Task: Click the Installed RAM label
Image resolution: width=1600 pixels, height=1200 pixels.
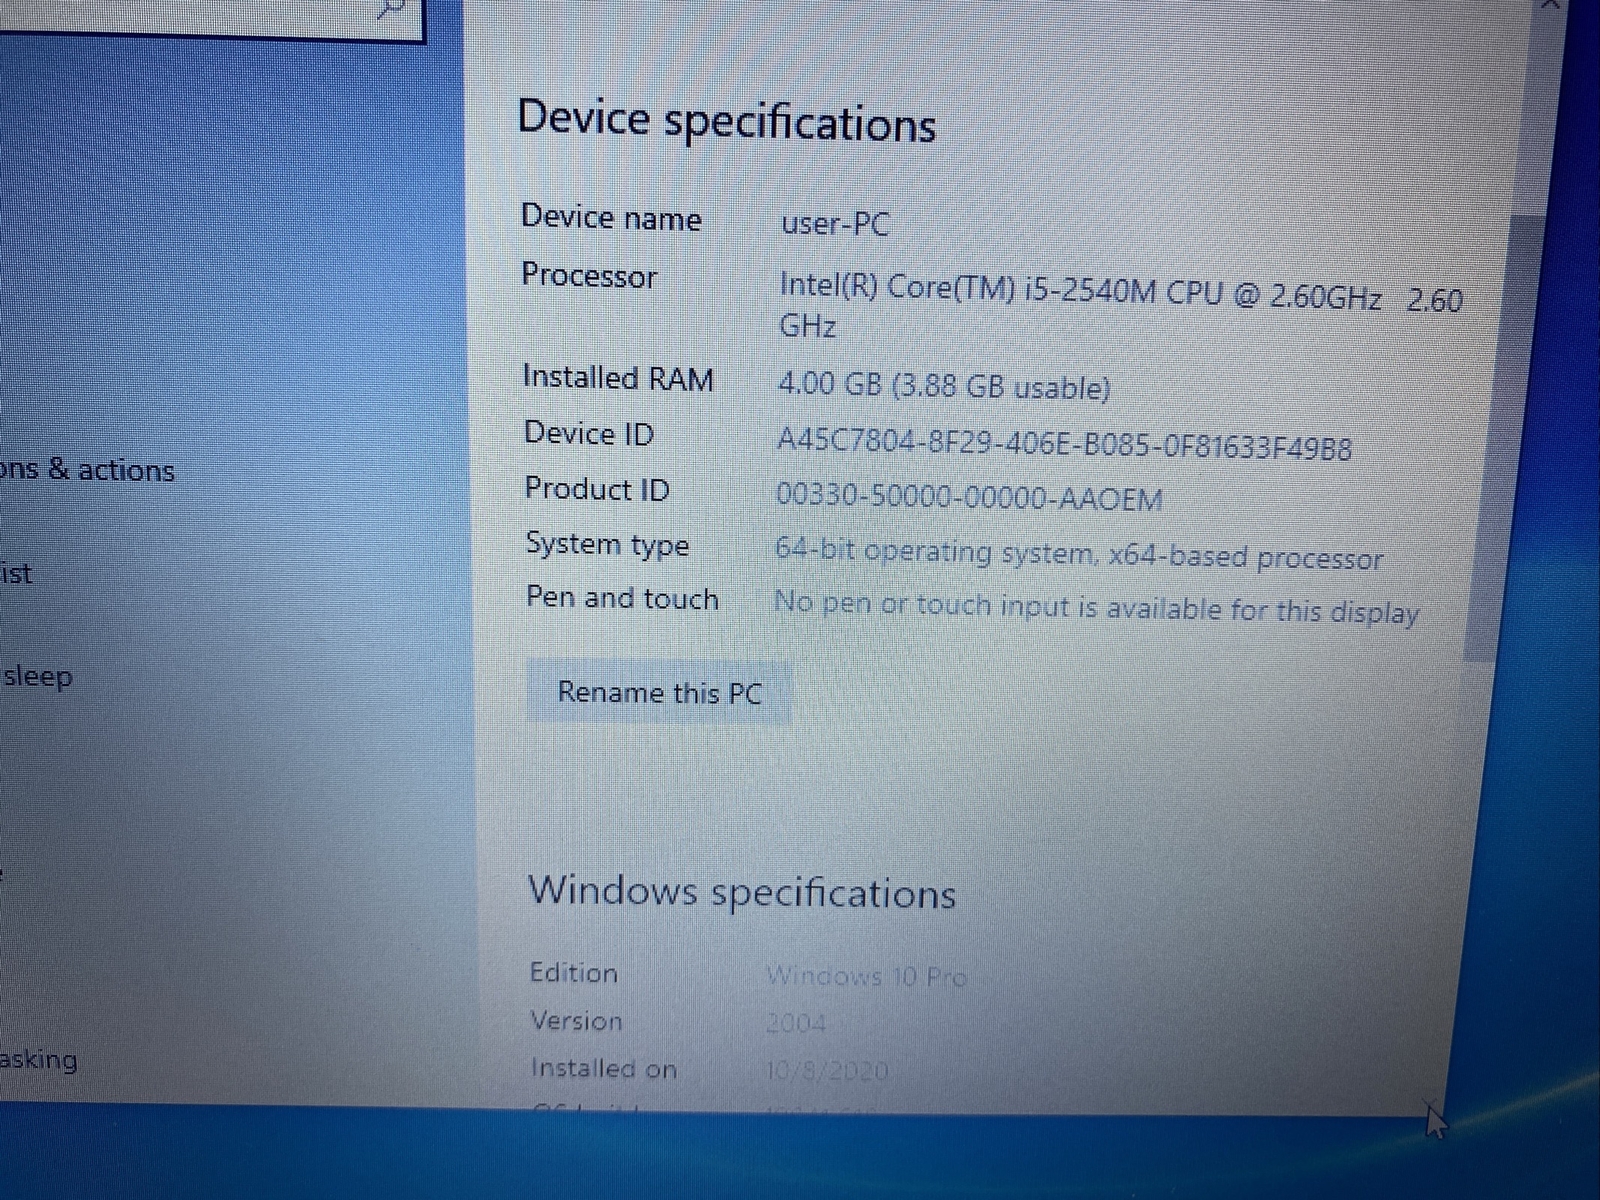Action: (x=618, y=378)
